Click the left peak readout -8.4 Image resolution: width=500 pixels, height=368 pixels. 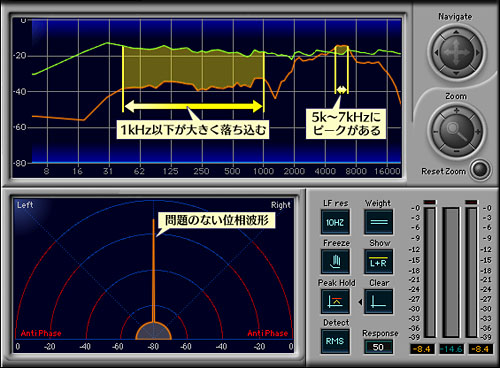[422, 349]
